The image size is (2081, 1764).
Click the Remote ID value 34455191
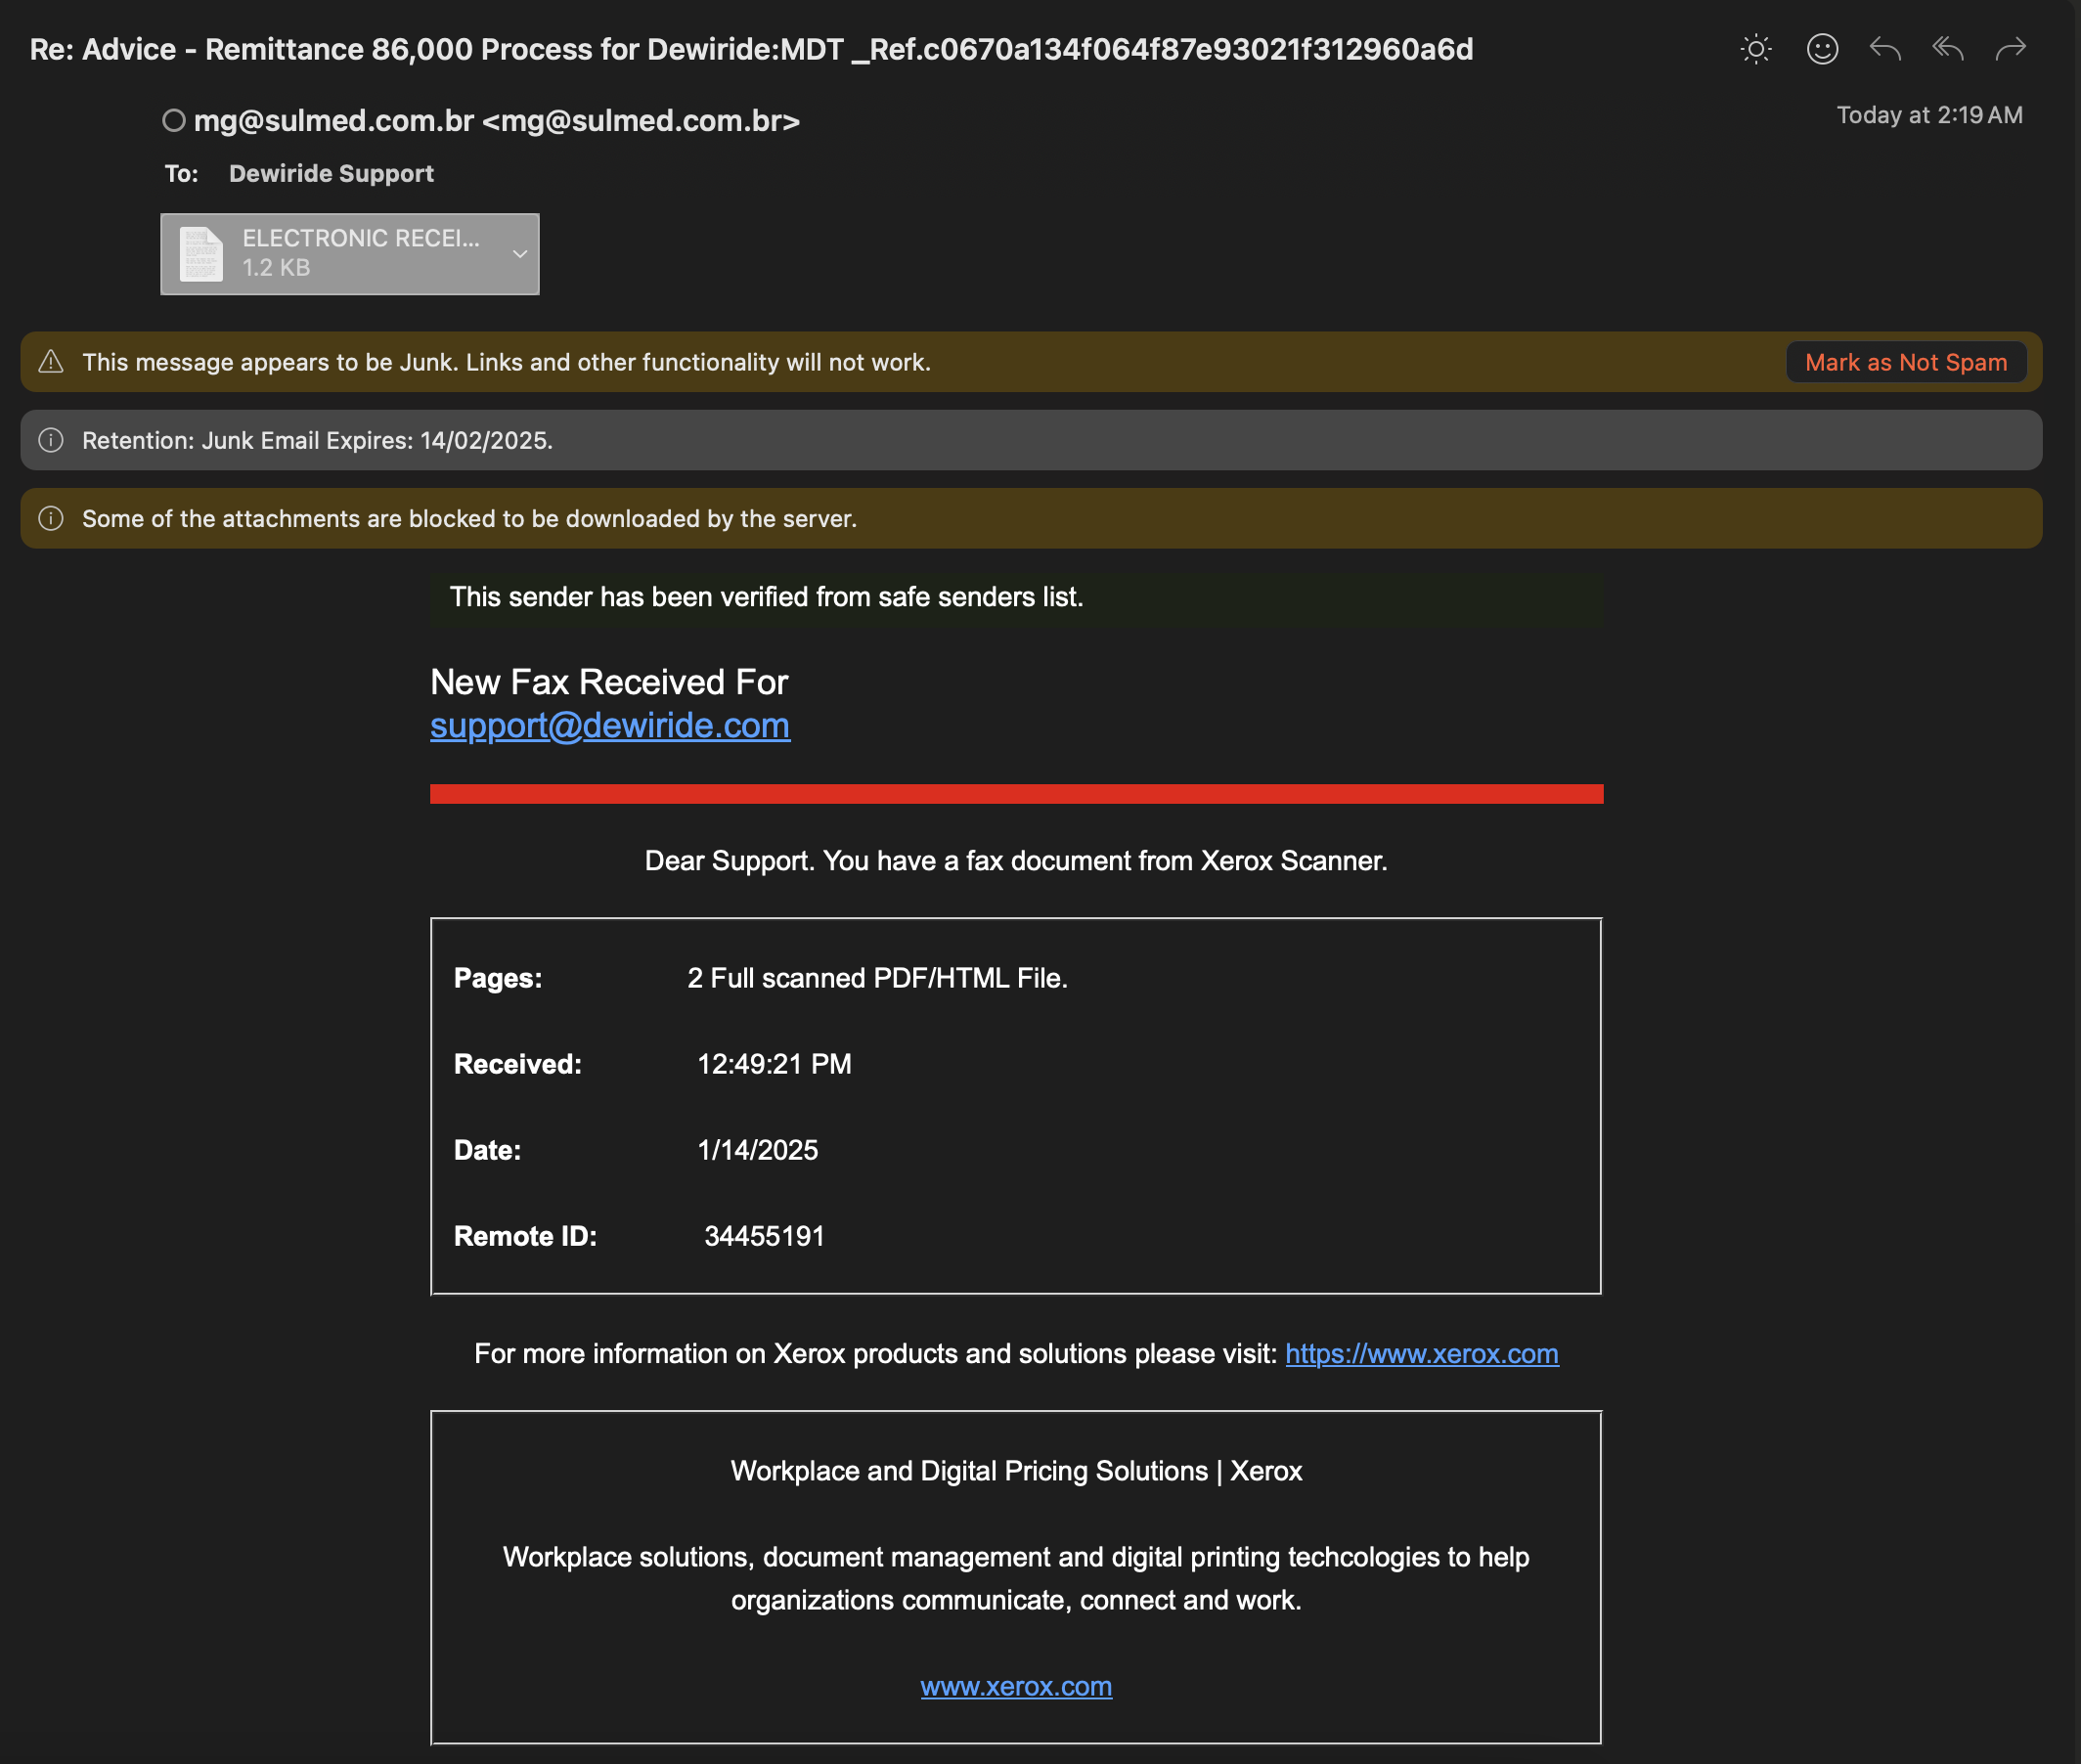click(765, 1237)
